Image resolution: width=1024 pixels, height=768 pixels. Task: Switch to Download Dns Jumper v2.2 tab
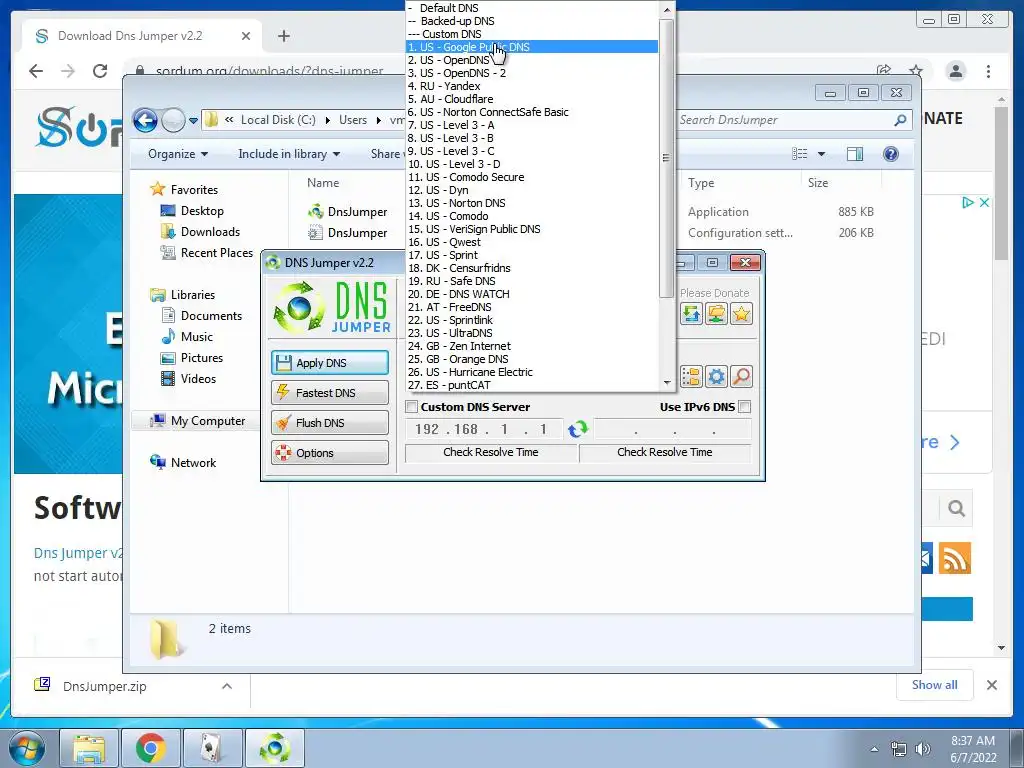click(x=142, y=36)
